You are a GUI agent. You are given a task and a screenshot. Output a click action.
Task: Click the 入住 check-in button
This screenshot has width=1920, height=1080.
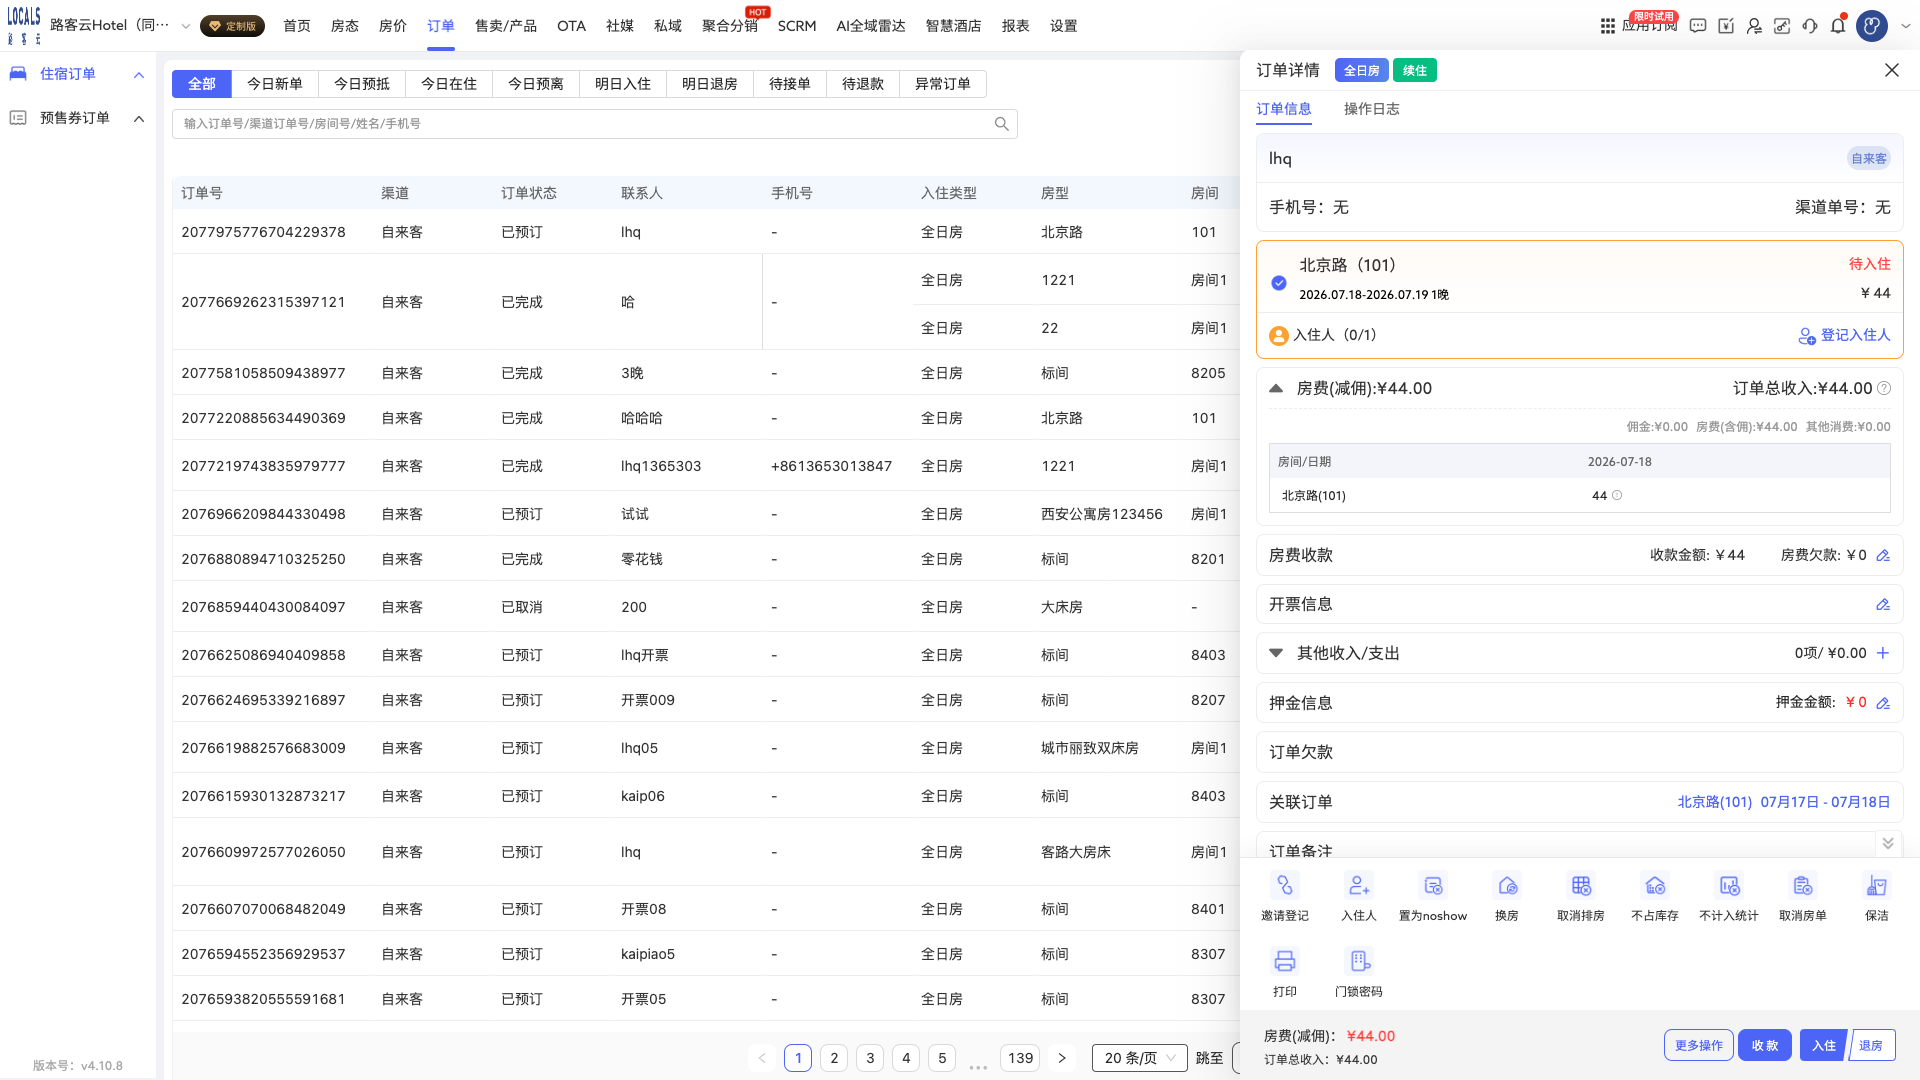point(1823,1045)
